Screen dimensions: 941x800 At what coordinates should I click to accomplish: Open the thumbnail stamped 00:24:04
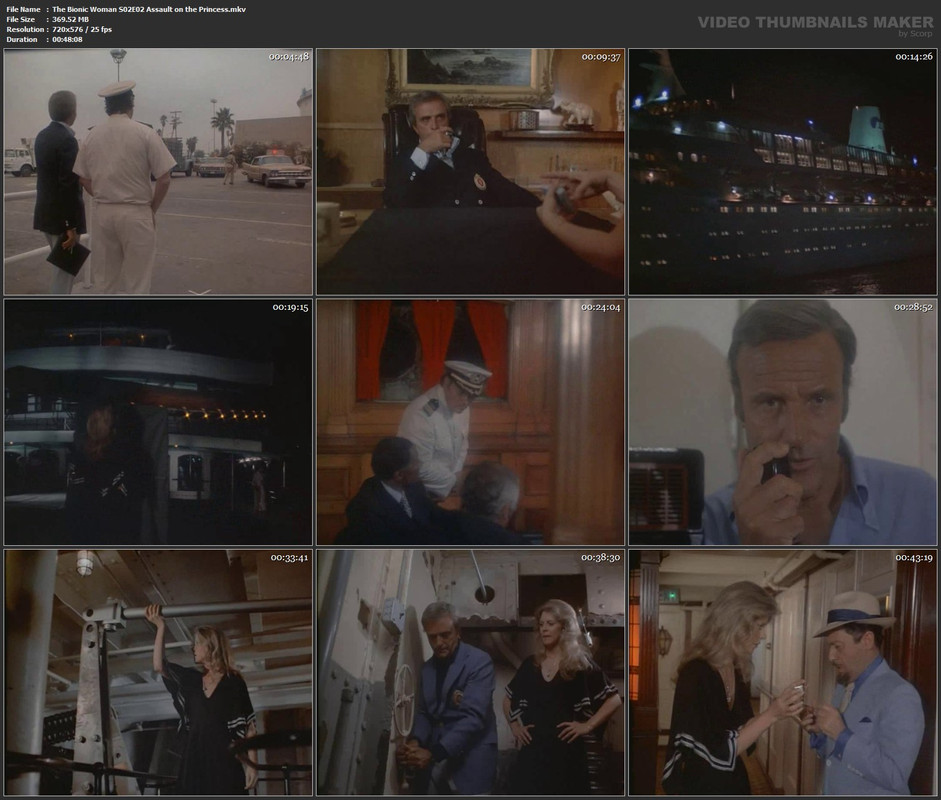click(470, 422)
